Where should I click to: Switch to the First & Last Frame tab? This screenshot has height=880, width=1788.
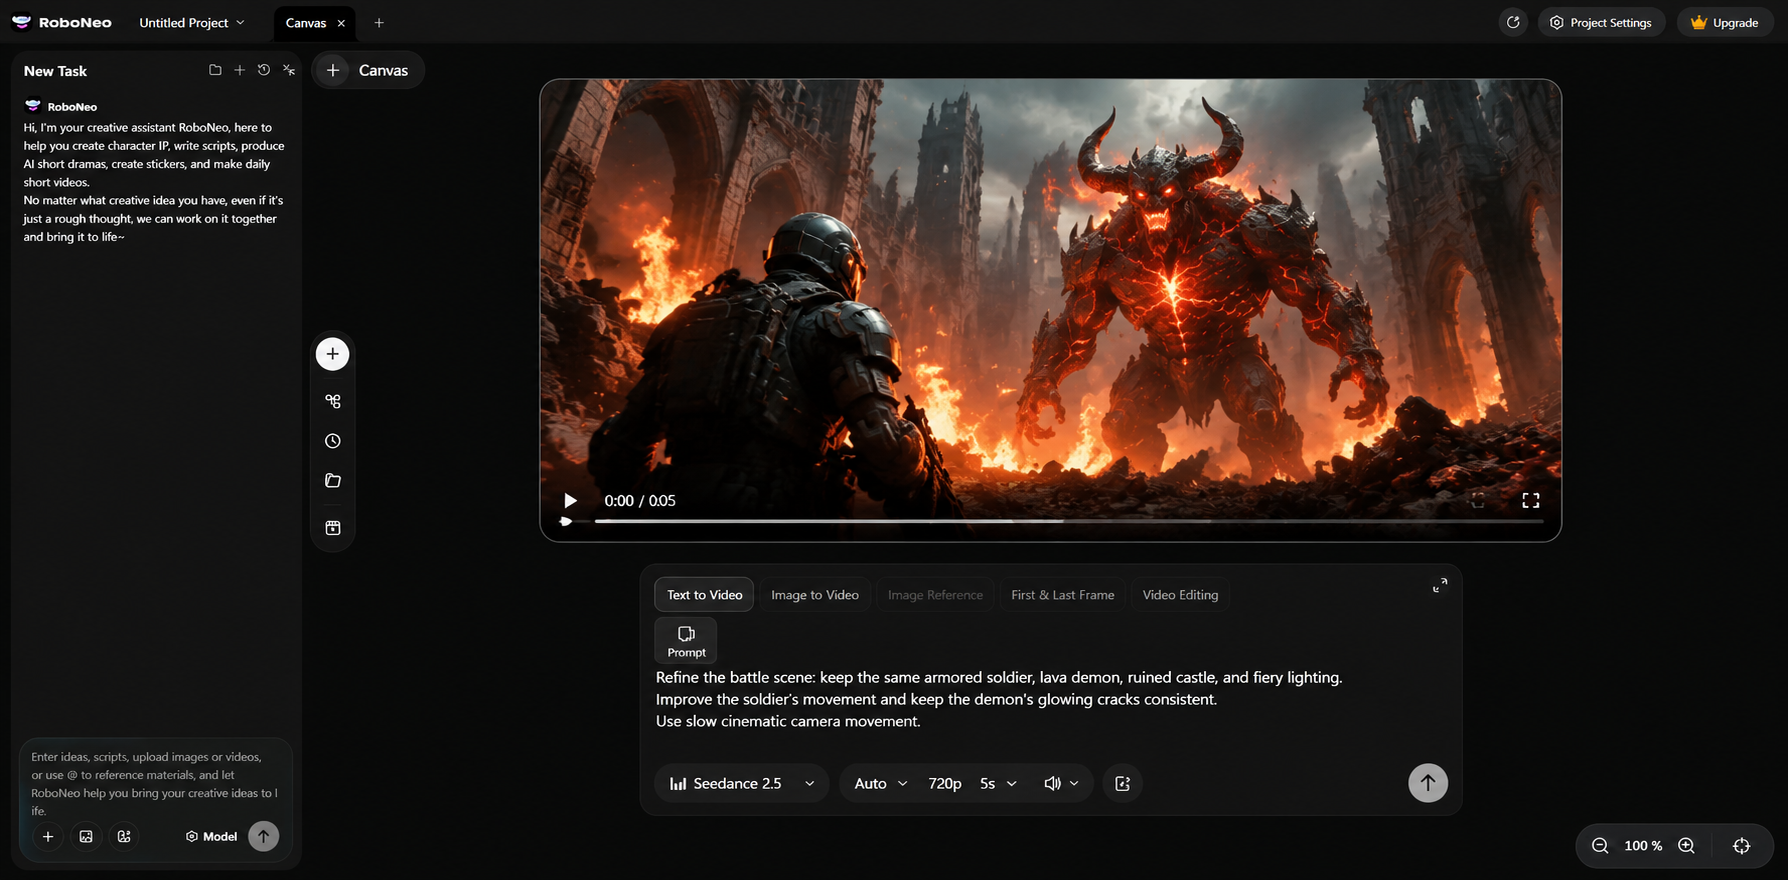(1063, 595)
